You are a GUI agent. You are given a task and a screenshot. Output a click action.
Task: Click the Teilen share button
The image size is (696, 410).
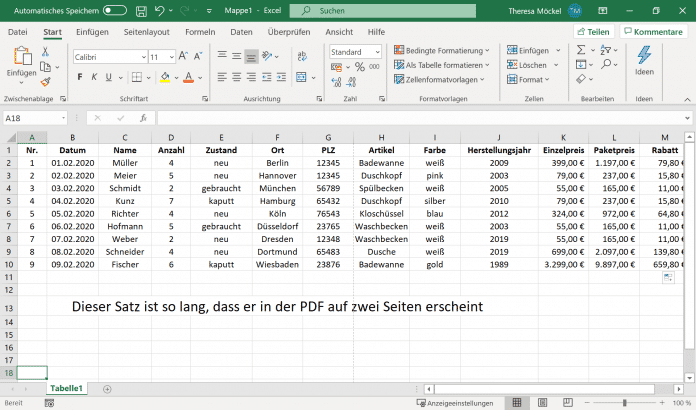pos(593,32)
